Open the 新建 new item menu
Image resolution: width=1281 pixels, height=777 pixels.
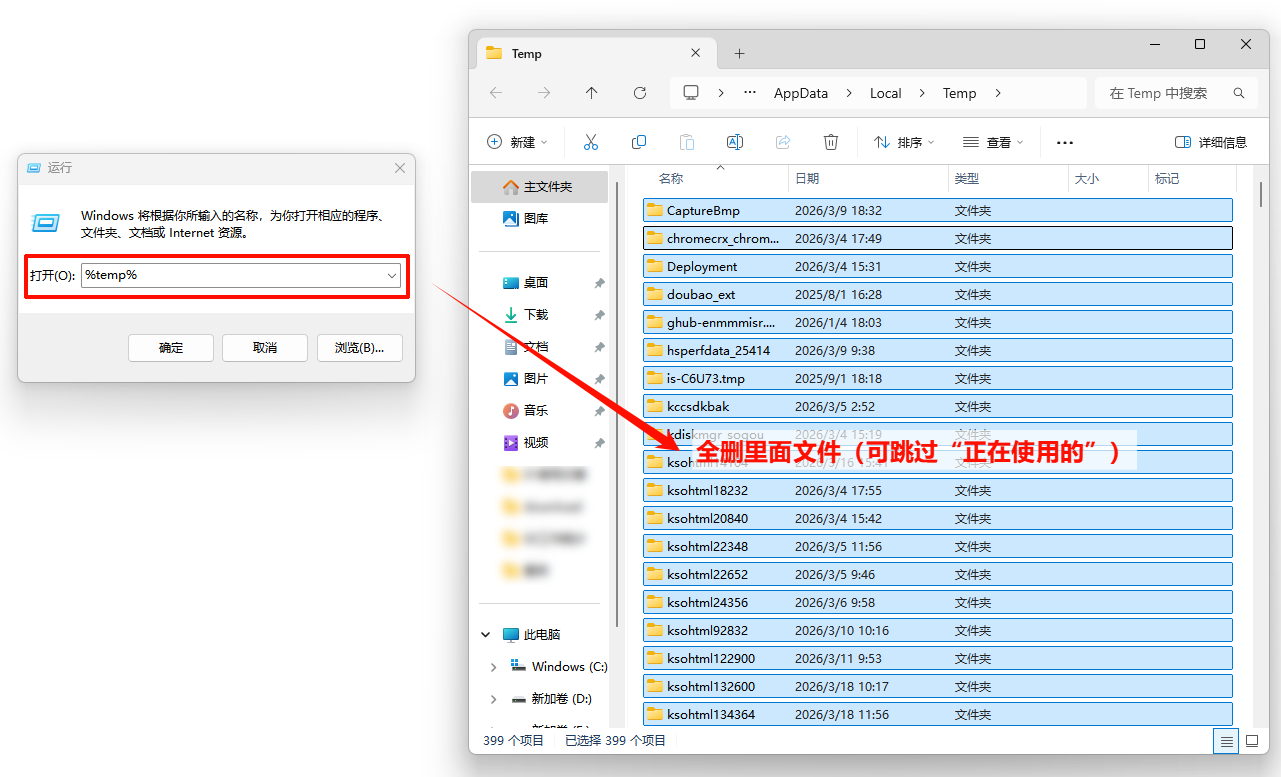517,142
